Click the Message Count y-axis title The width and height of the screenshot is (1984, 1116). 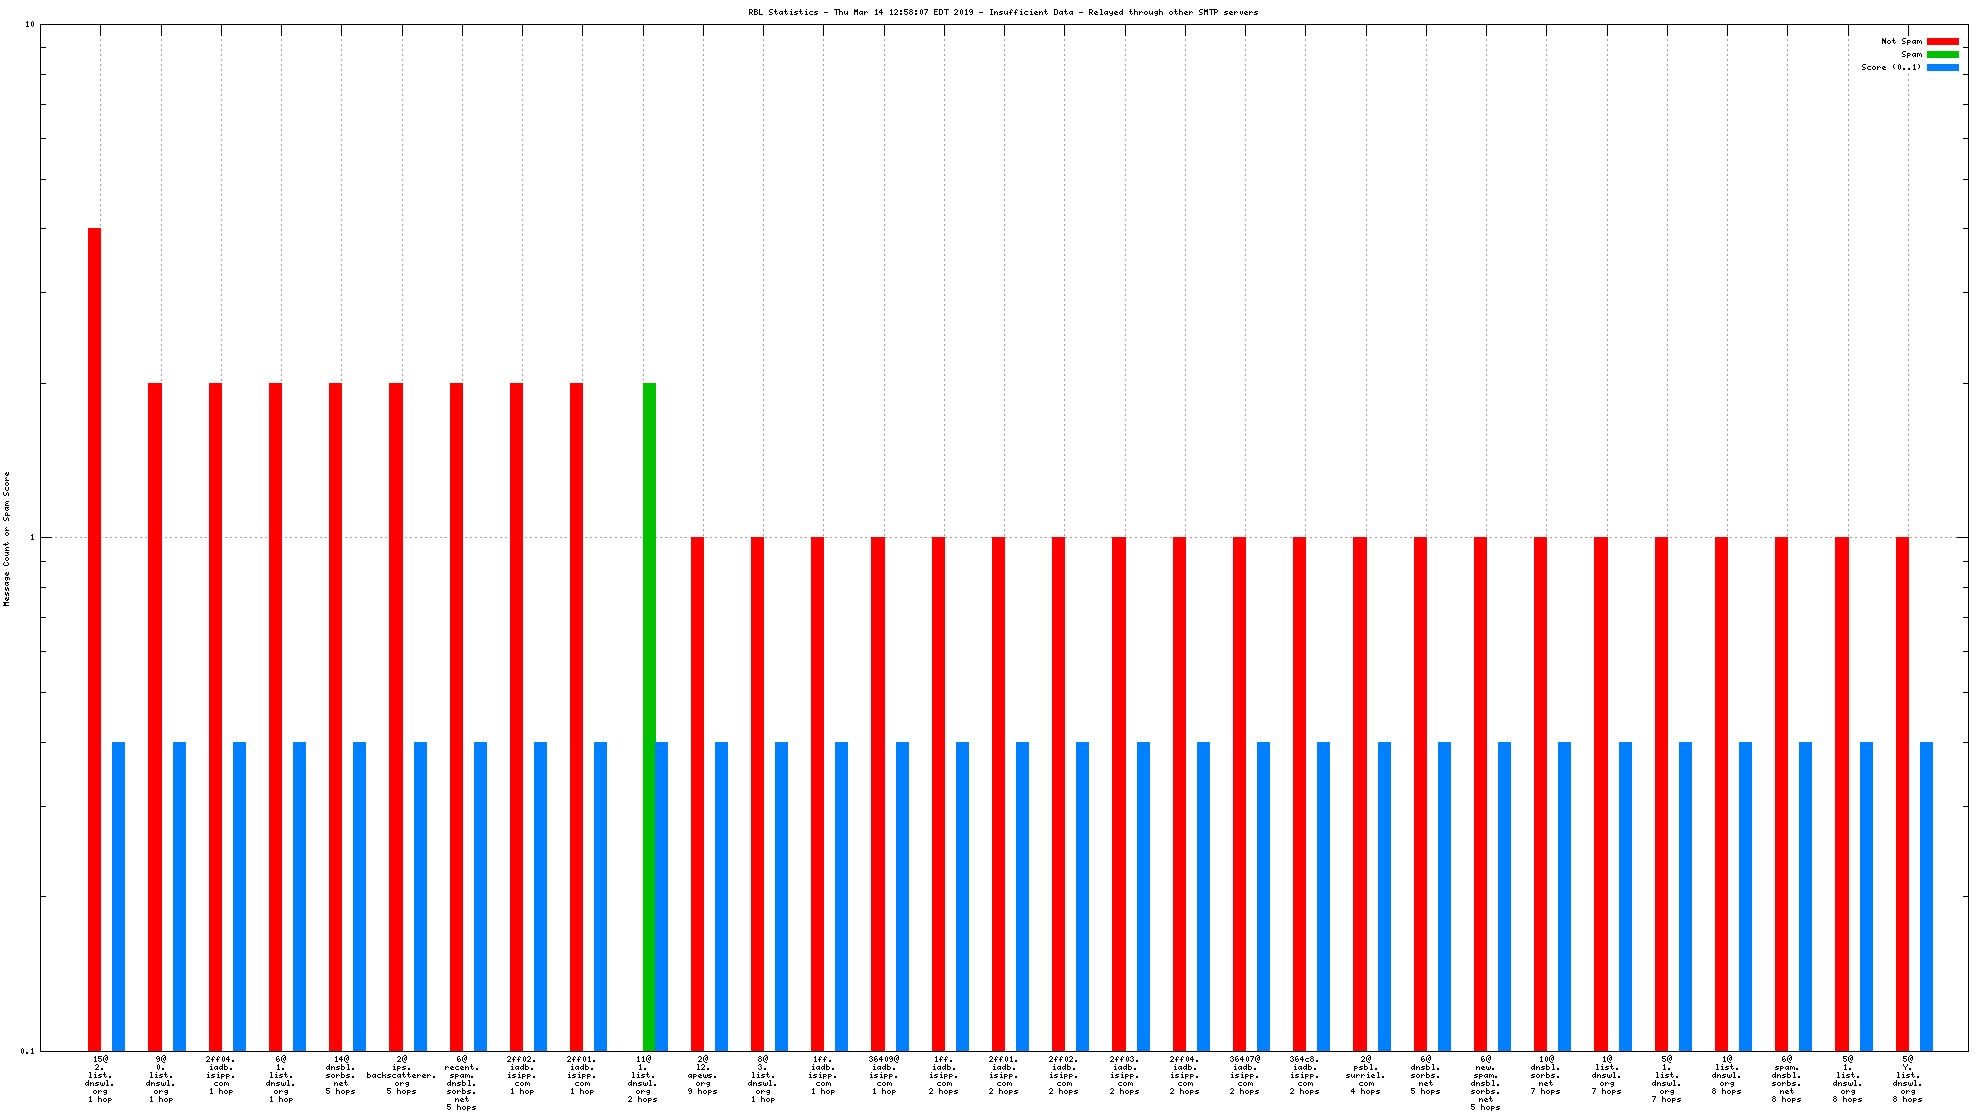(x=7, y=538)
